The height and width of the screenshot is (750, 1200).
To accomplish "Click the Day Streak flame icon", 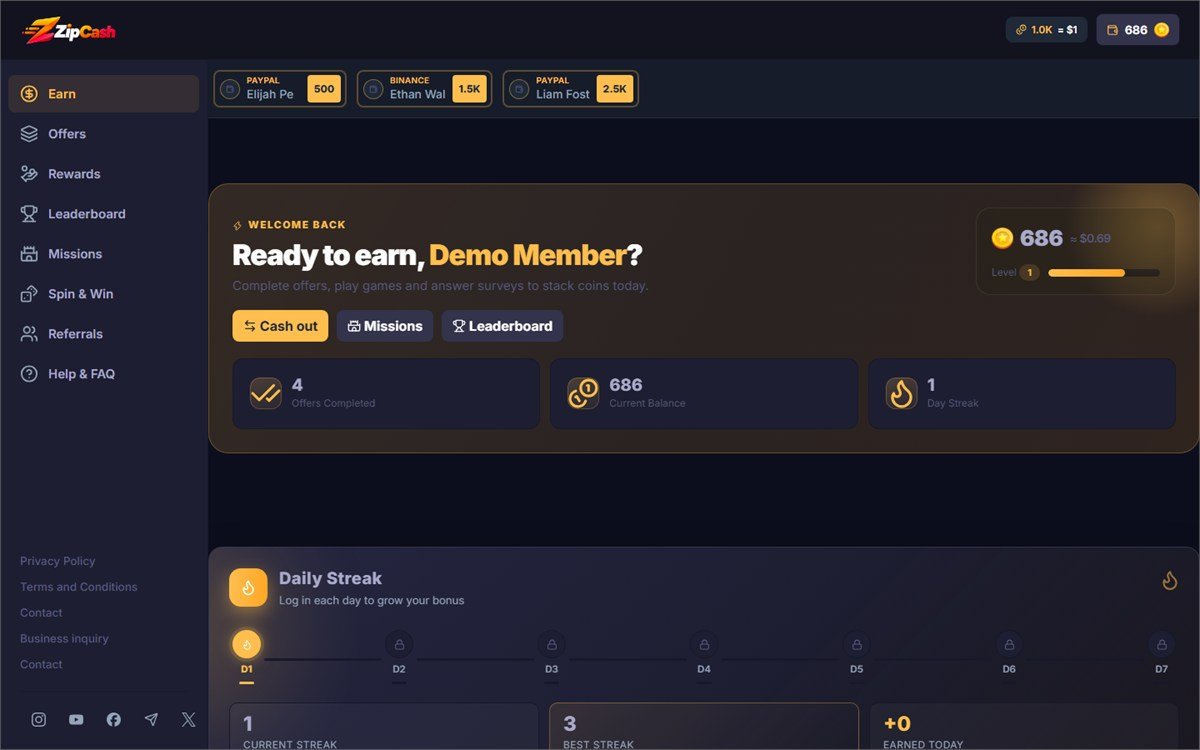I will pyautogui.click(x=901, y=394).
